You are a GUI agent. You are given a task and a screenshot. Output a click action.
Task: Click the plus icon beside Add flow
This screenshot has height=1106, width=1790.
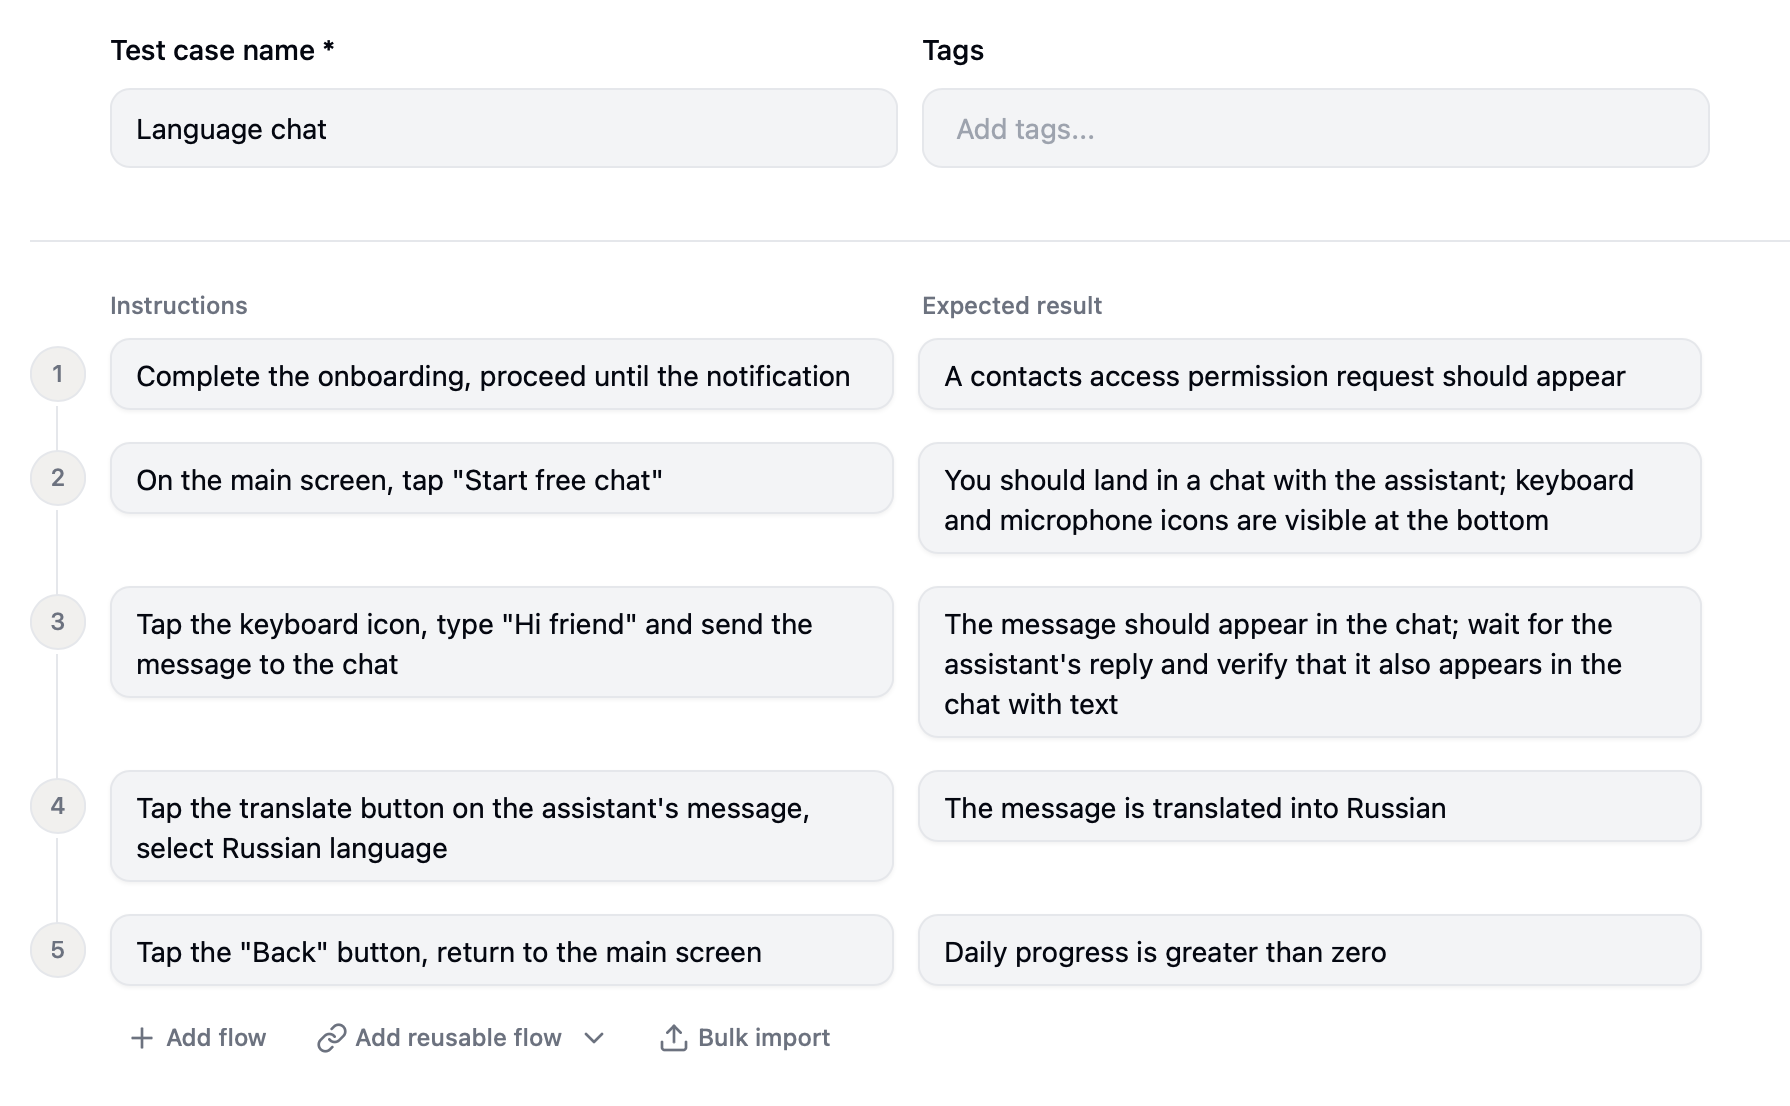coord(142,1038)
